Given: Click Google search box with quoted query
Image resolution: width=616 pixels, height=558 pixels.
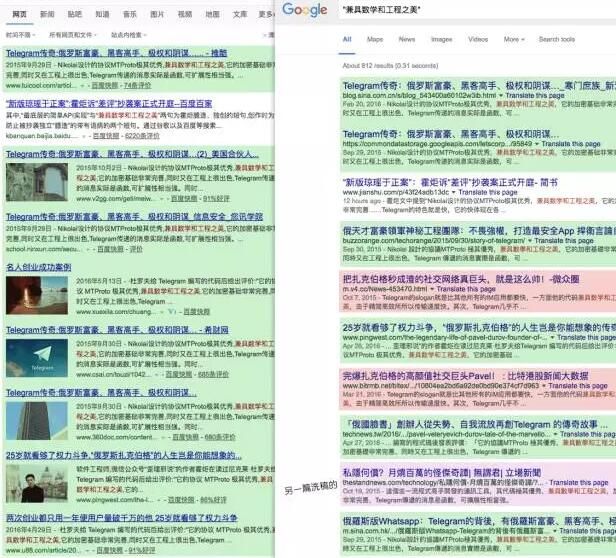Looking at the screenshot, I should tap(477, 10).
